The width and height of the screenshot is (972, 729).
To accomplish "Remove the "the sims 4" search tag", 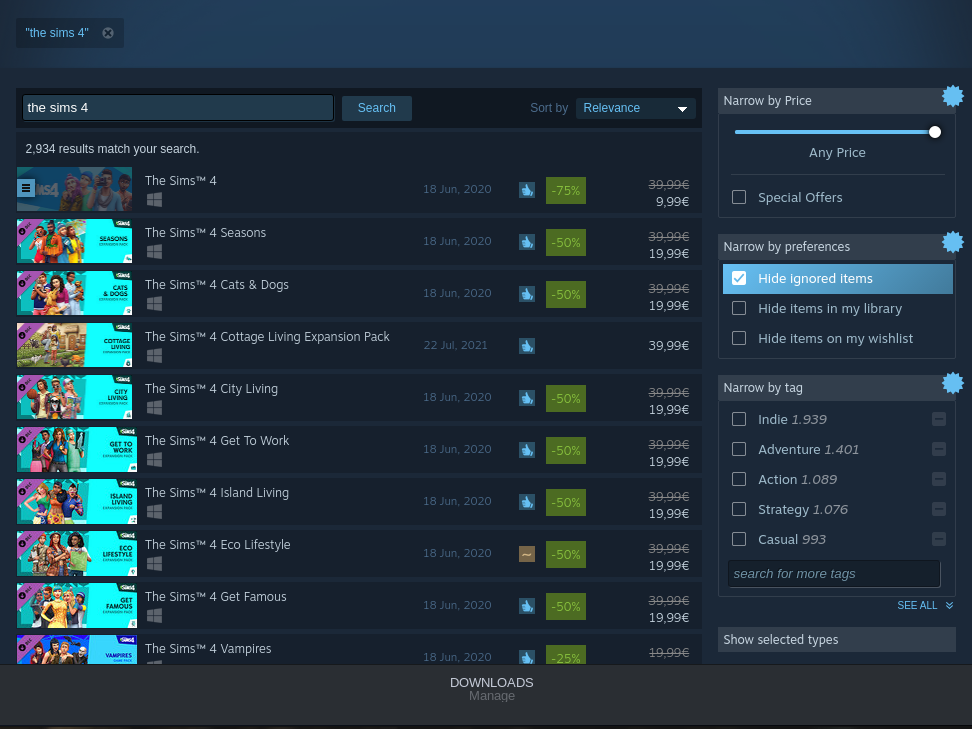I will point(108,33).
